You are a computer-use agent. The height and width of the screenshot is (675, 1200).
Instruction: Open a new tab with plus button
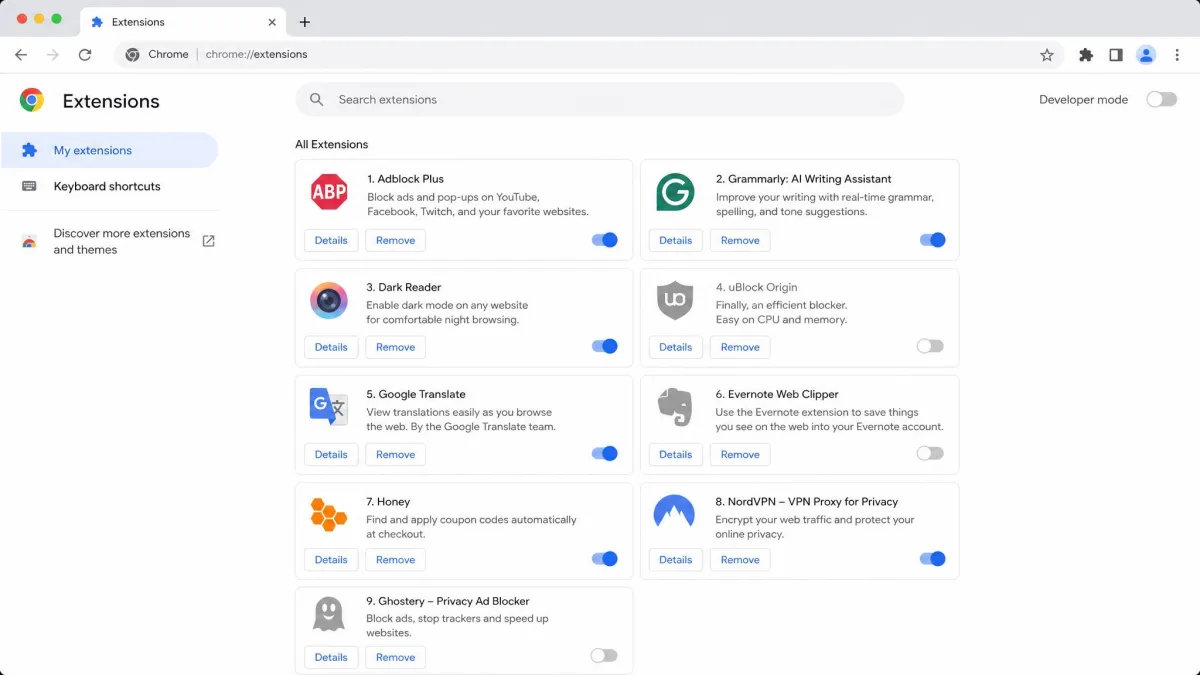point(305,22)
